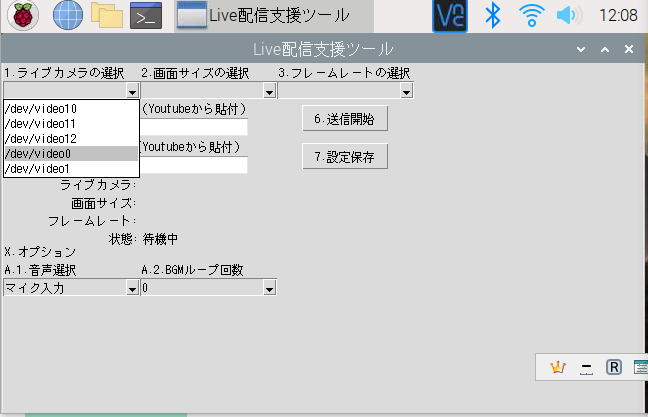Click the underline dash icon in floating toolbar
Viewport: 648px width, 417px height.
click(586, 368)
